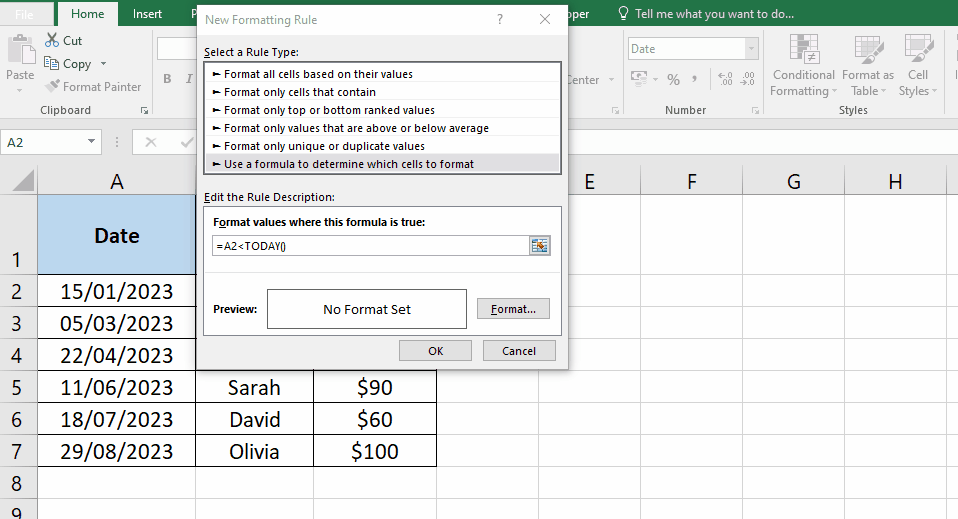The height and width of the screenshot is (519, 958).
Task: Expand accounting format dropdown arrow
Action: point(655,79)
